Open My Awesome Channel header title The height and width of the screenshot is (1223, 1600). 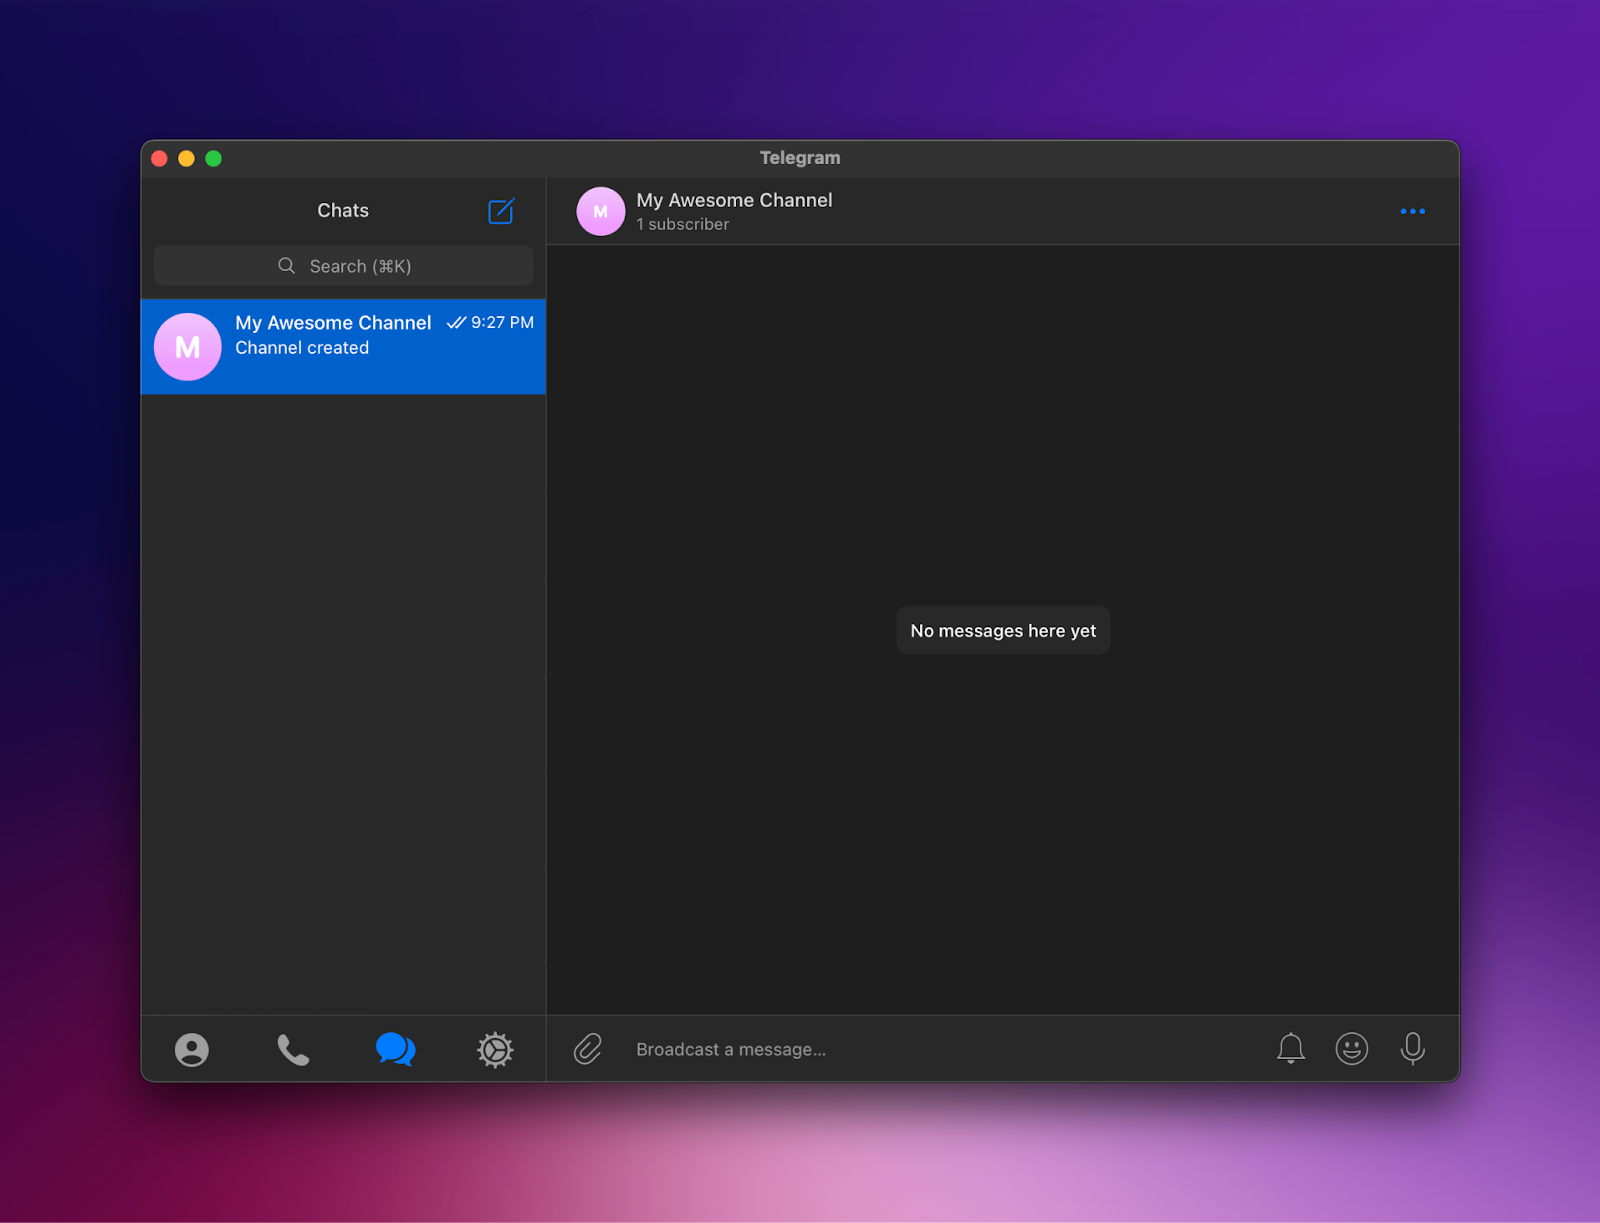pos(735,200)
